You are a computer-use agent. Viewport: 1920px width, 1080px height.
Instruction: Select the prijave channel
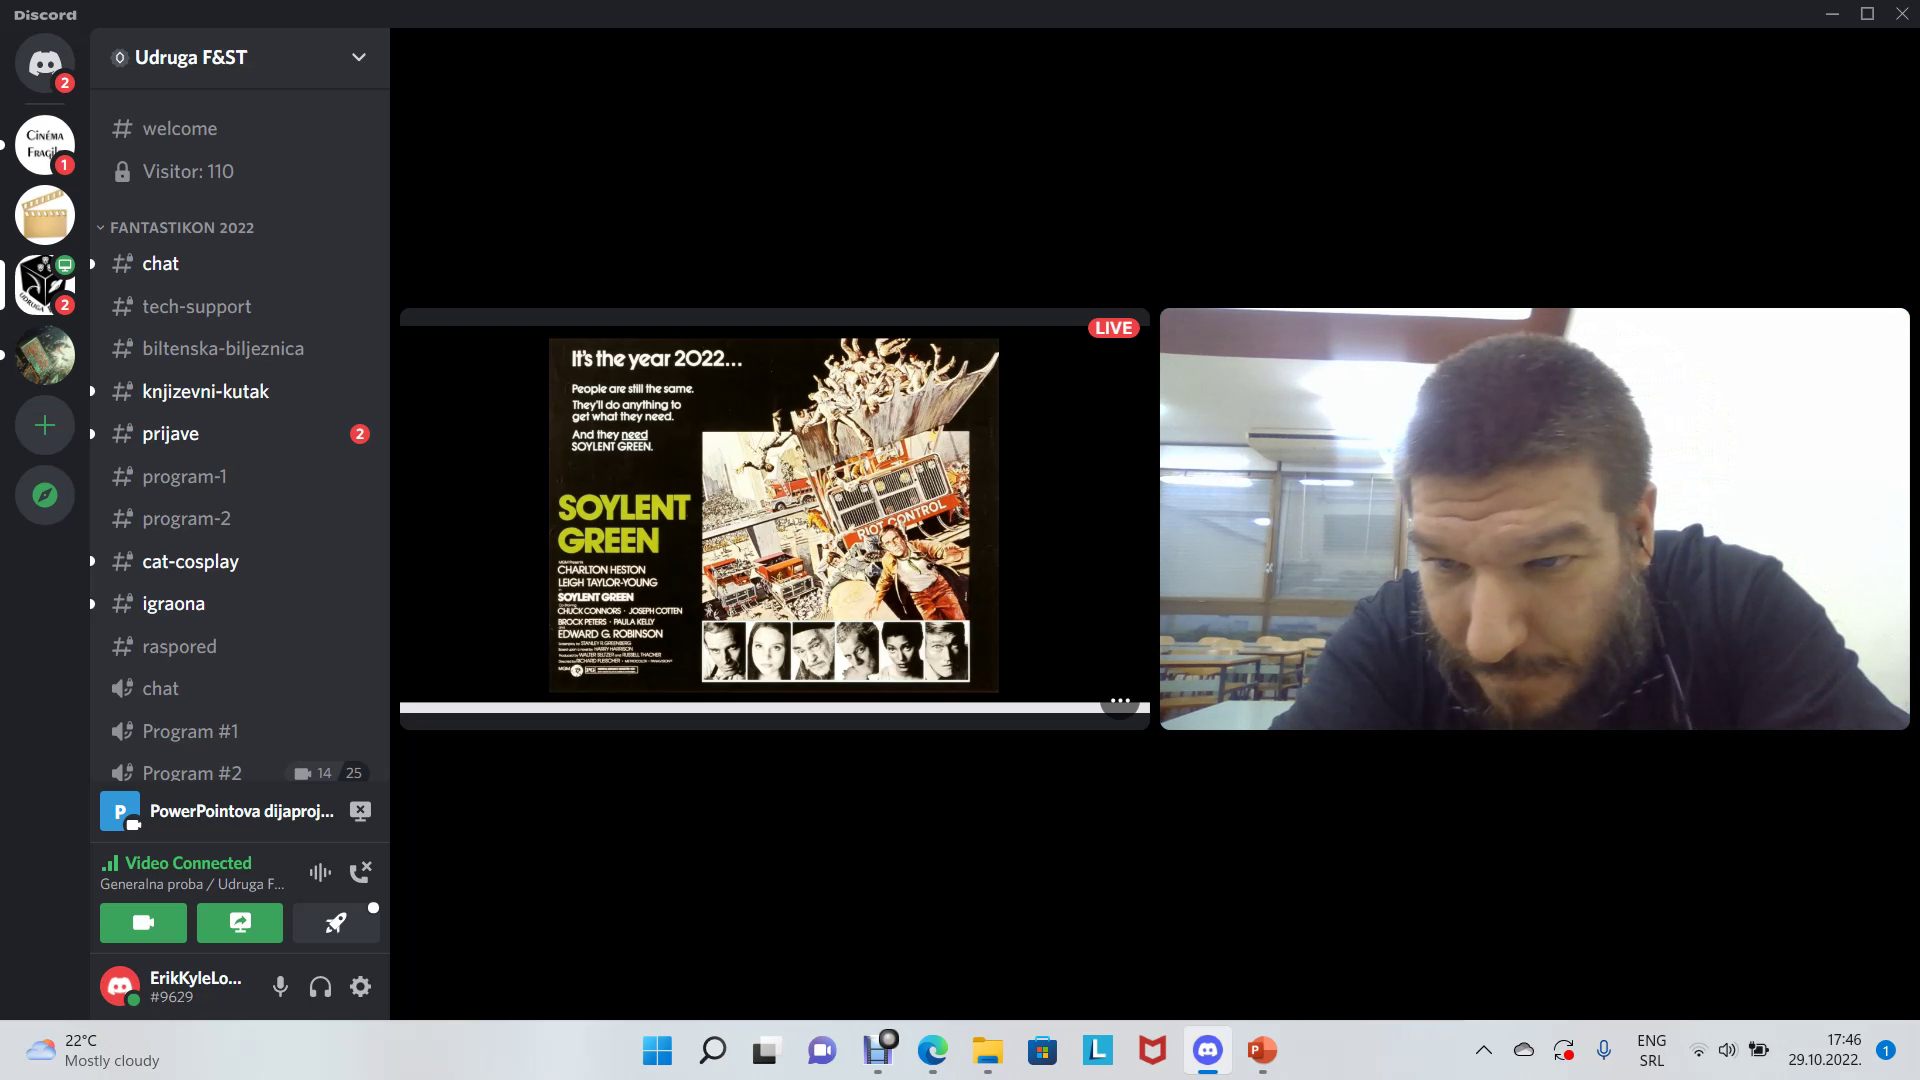[x=170, y=434]
